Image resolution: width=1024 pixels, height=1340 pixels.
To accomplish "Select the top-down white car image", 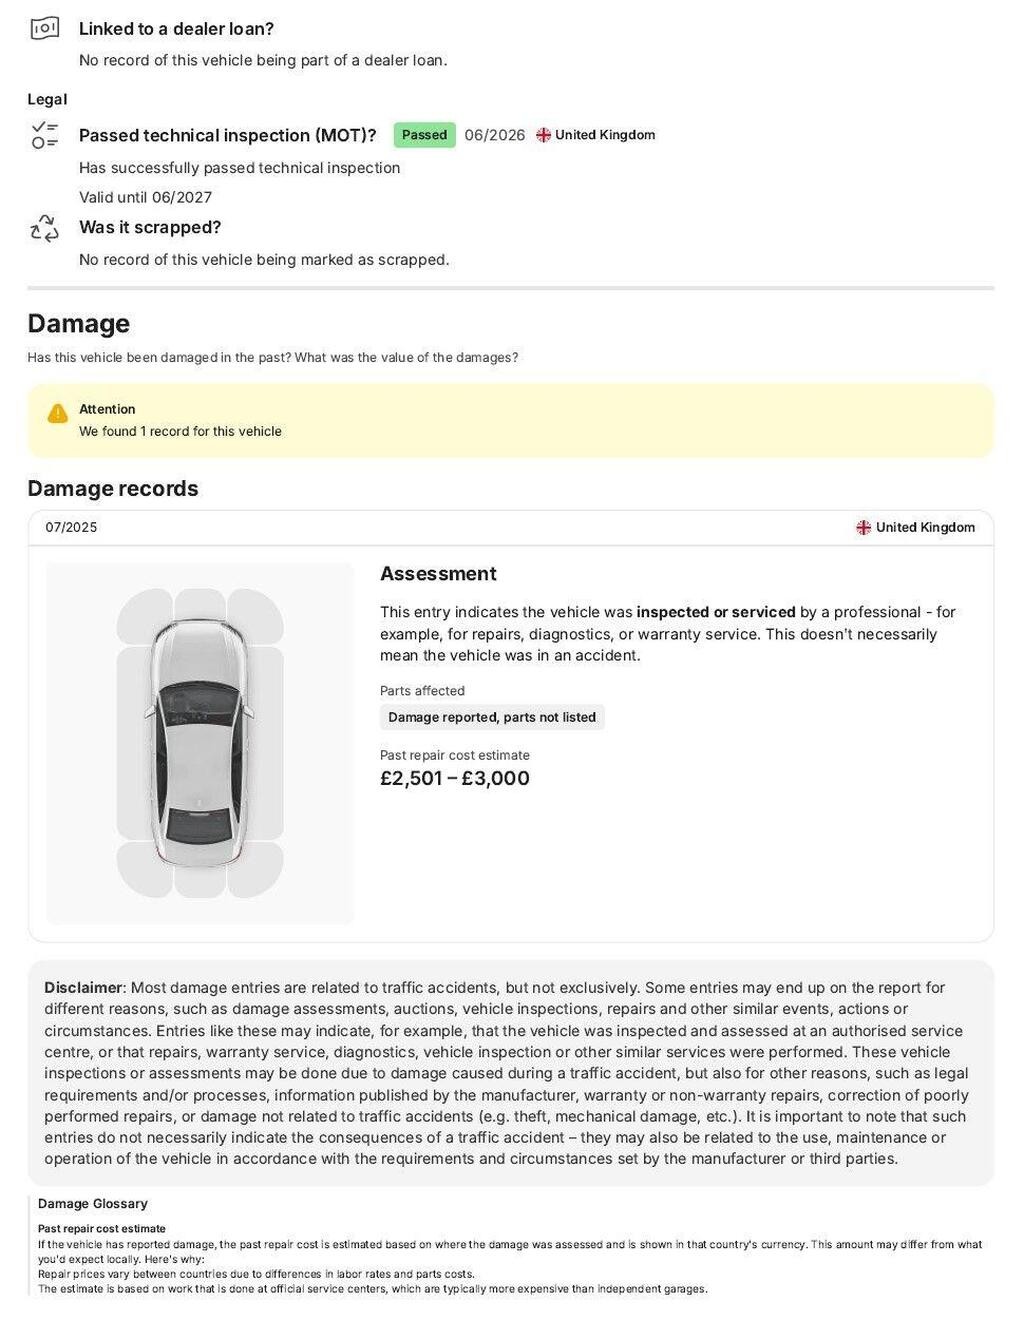I will 200,742.
